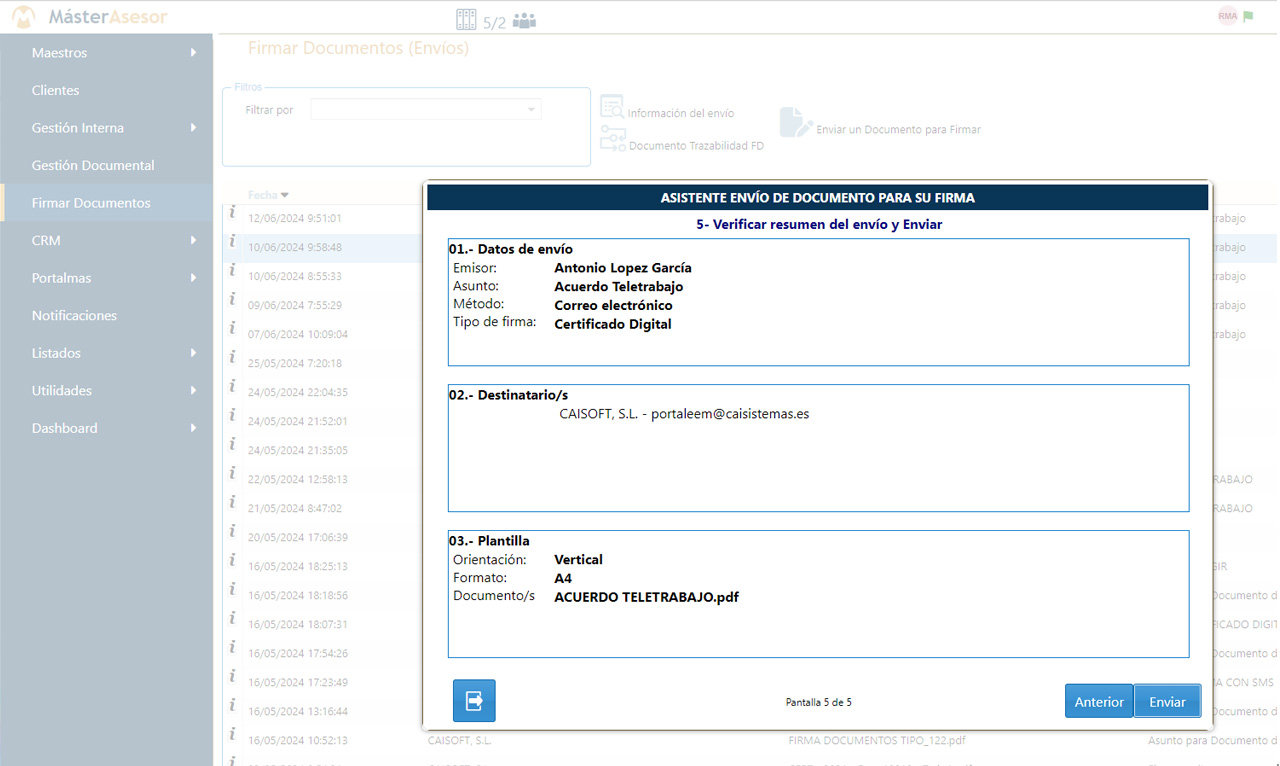
Task: Click the users group icon in header
Action: (524, 20)
